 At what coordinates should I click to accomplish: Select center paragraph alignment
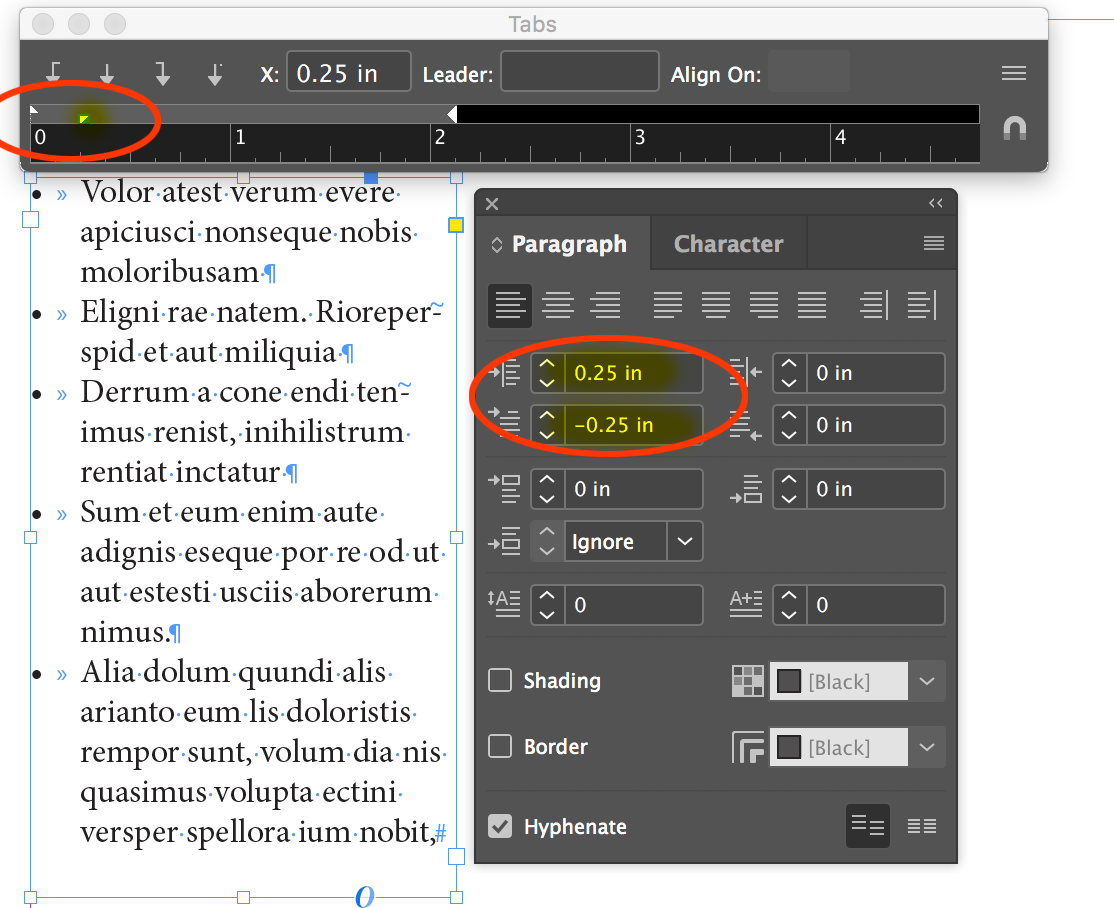[558, 305]
